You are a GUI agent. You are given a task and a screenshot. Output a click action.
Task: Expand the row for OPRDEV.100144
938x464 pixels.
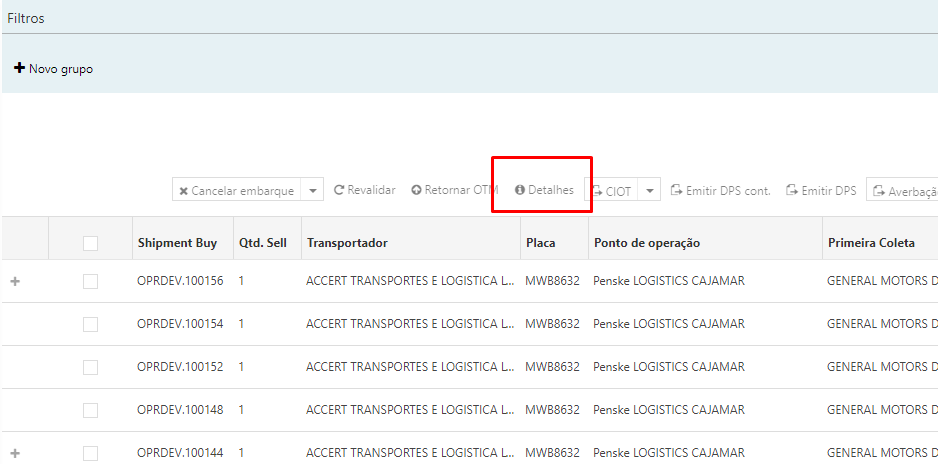click(x=15, y=453)
